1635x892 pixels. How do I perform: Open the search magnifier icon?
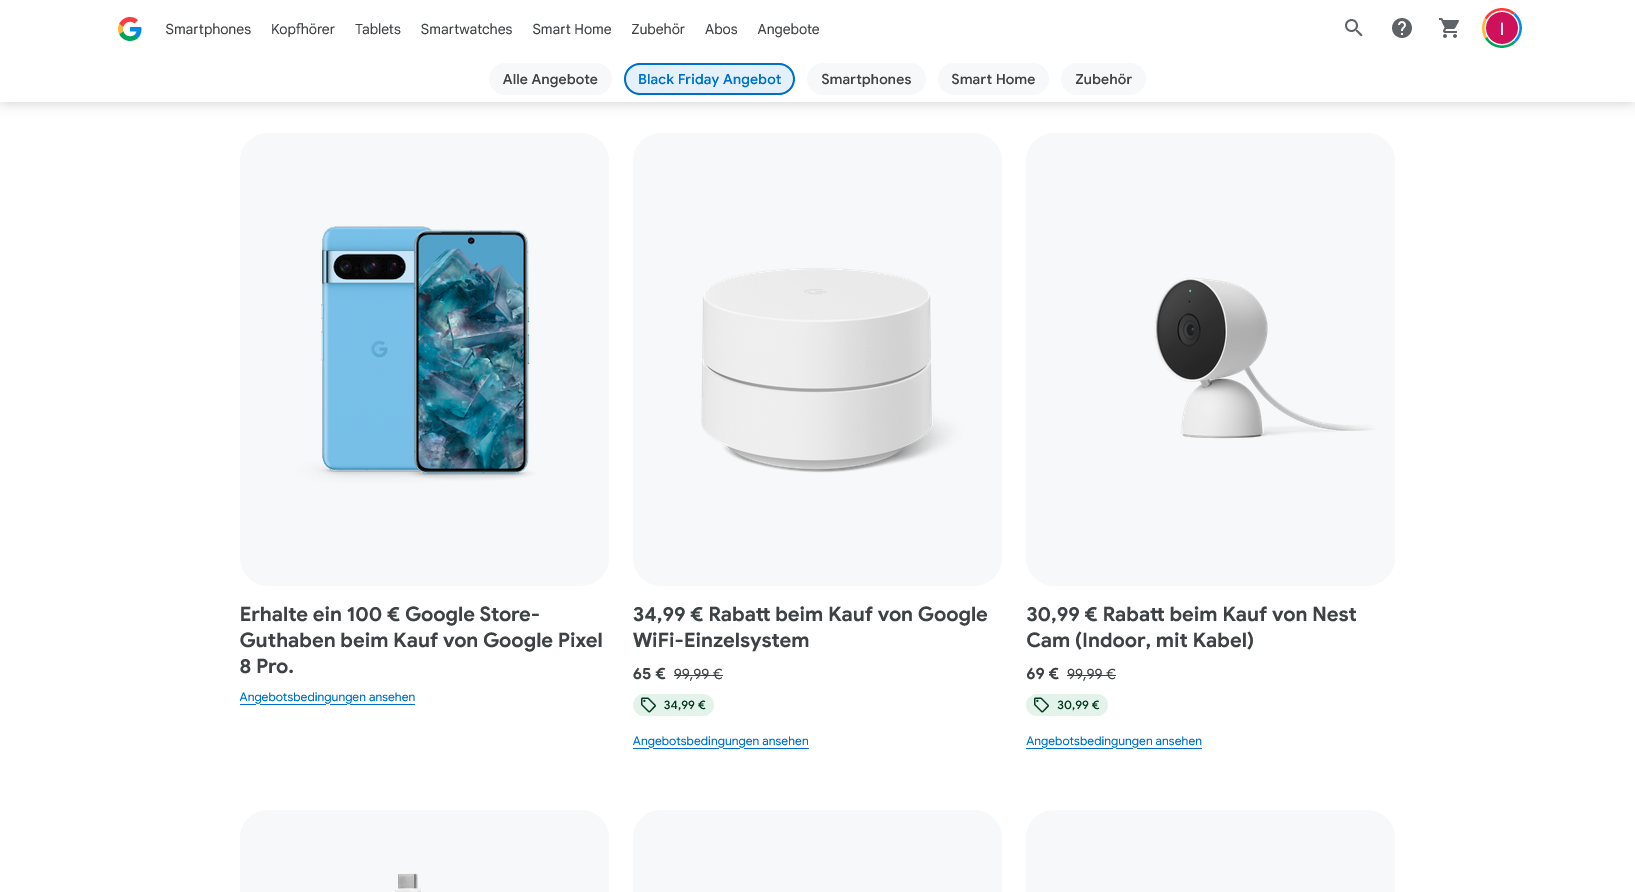(1353, 28)
